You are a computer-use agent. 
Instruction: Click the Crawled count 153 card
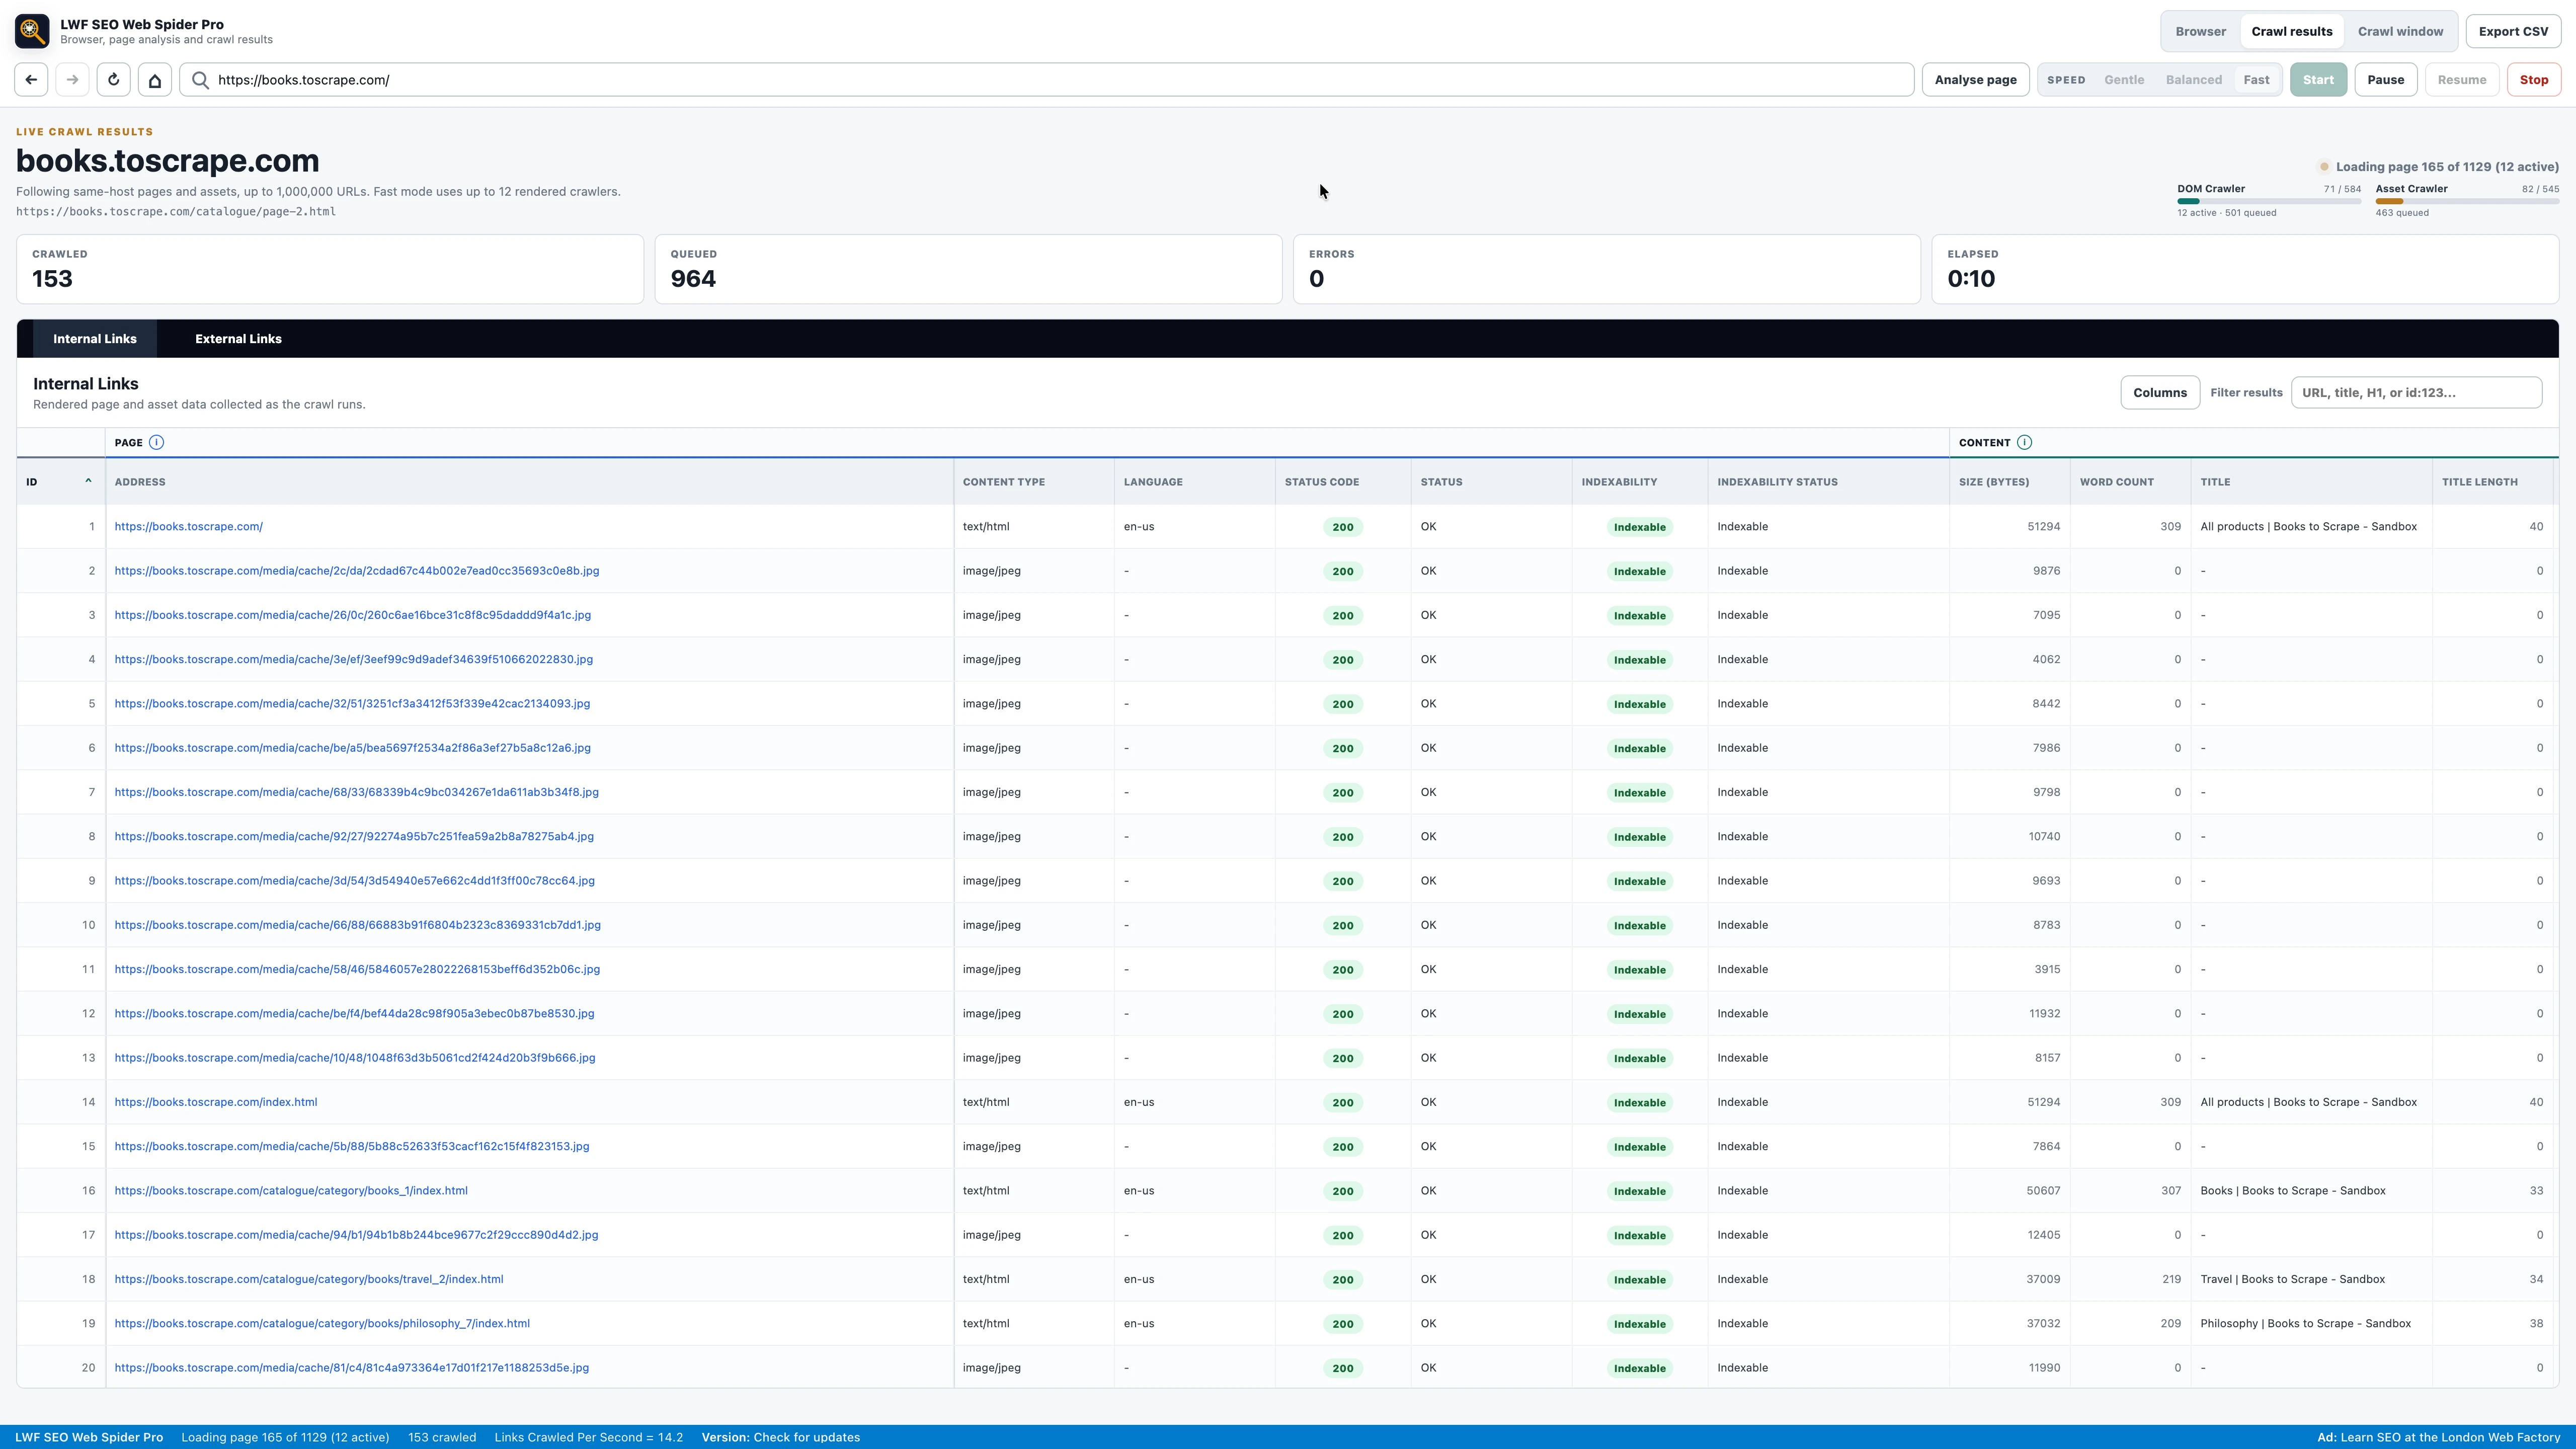(330, 269)
